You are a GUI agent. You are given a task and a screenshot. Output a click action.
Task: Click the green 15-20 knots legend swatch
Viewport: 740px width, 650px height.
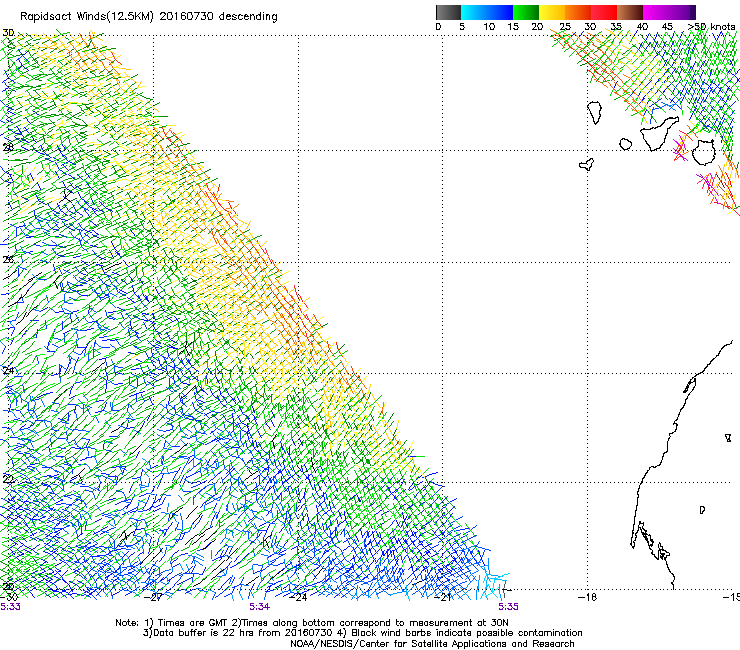click(526, 12)
